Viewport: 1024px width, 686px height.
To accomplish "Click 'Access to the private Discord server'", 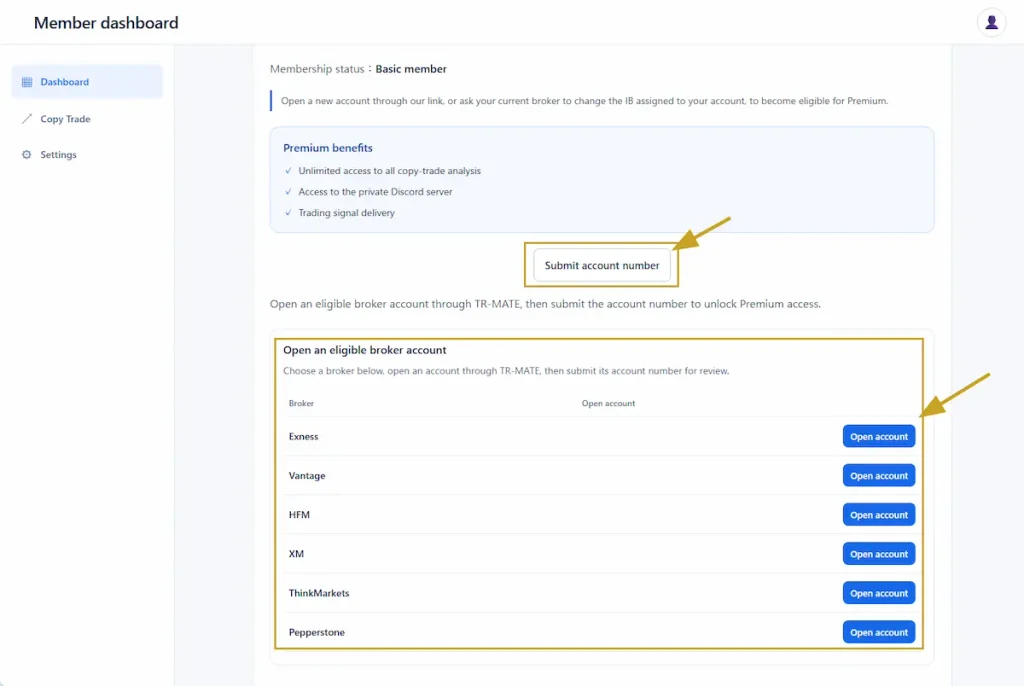I will [375, 191].
